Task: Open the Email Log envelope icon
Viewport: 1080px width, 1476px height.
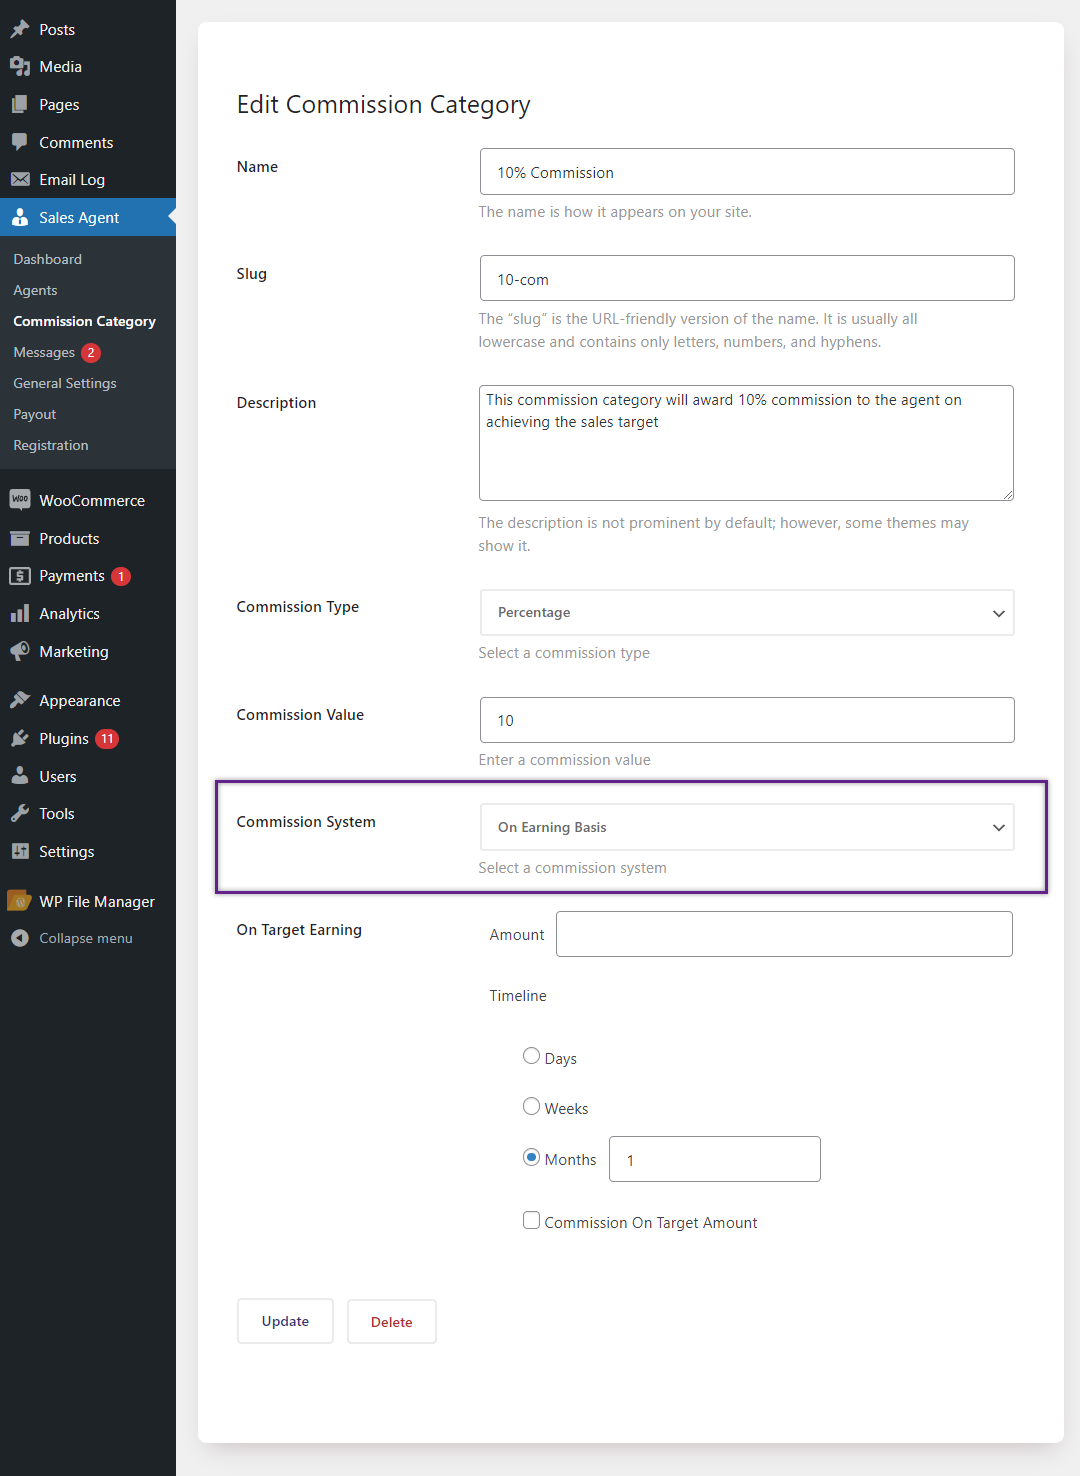Action: click(x=20, y=179)
